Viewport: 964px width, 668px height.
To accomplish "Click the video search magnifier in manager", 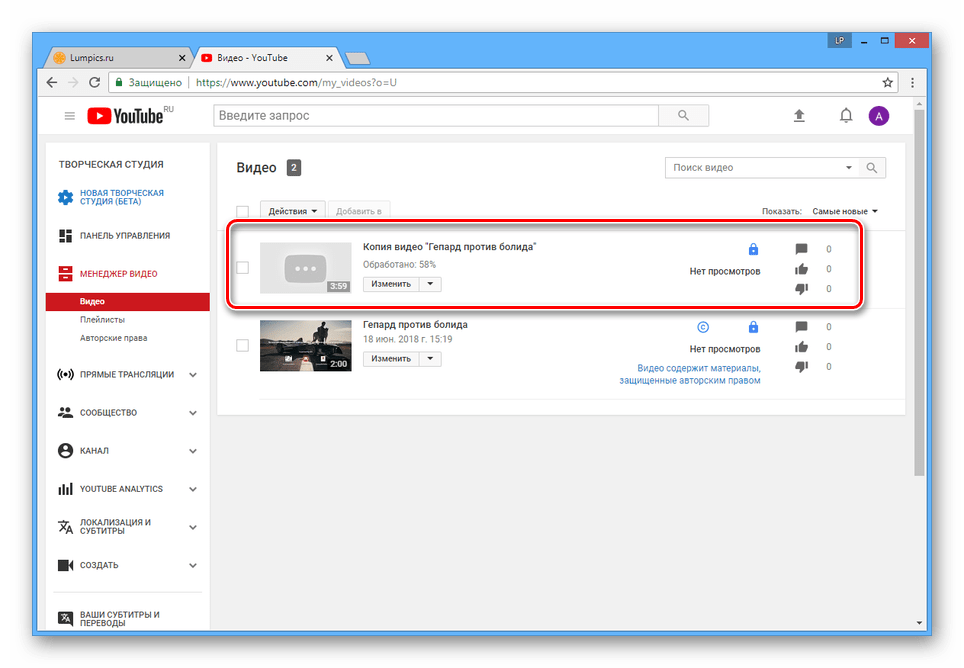I will point(872,168).
